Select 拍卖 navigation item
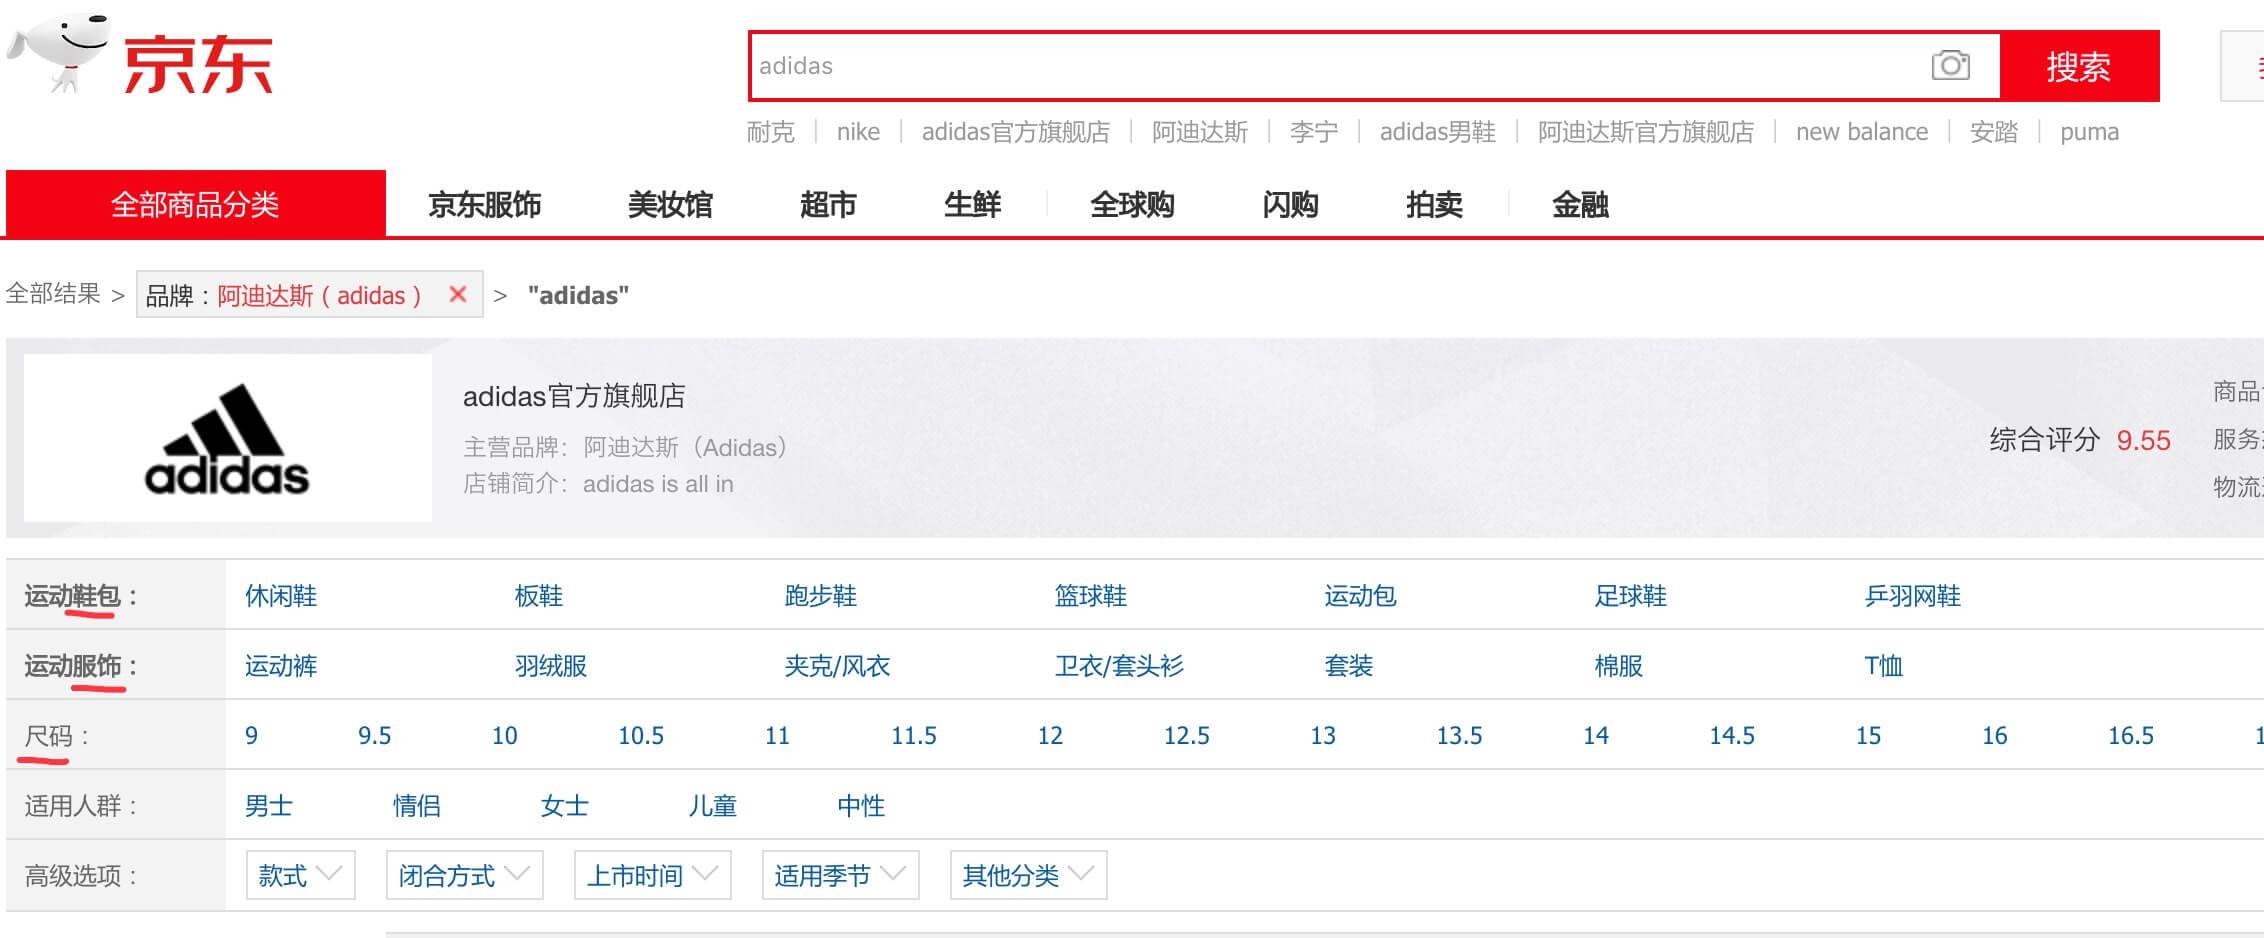The width and height of the screenshot is (2264, 938). pos(1434,205)
